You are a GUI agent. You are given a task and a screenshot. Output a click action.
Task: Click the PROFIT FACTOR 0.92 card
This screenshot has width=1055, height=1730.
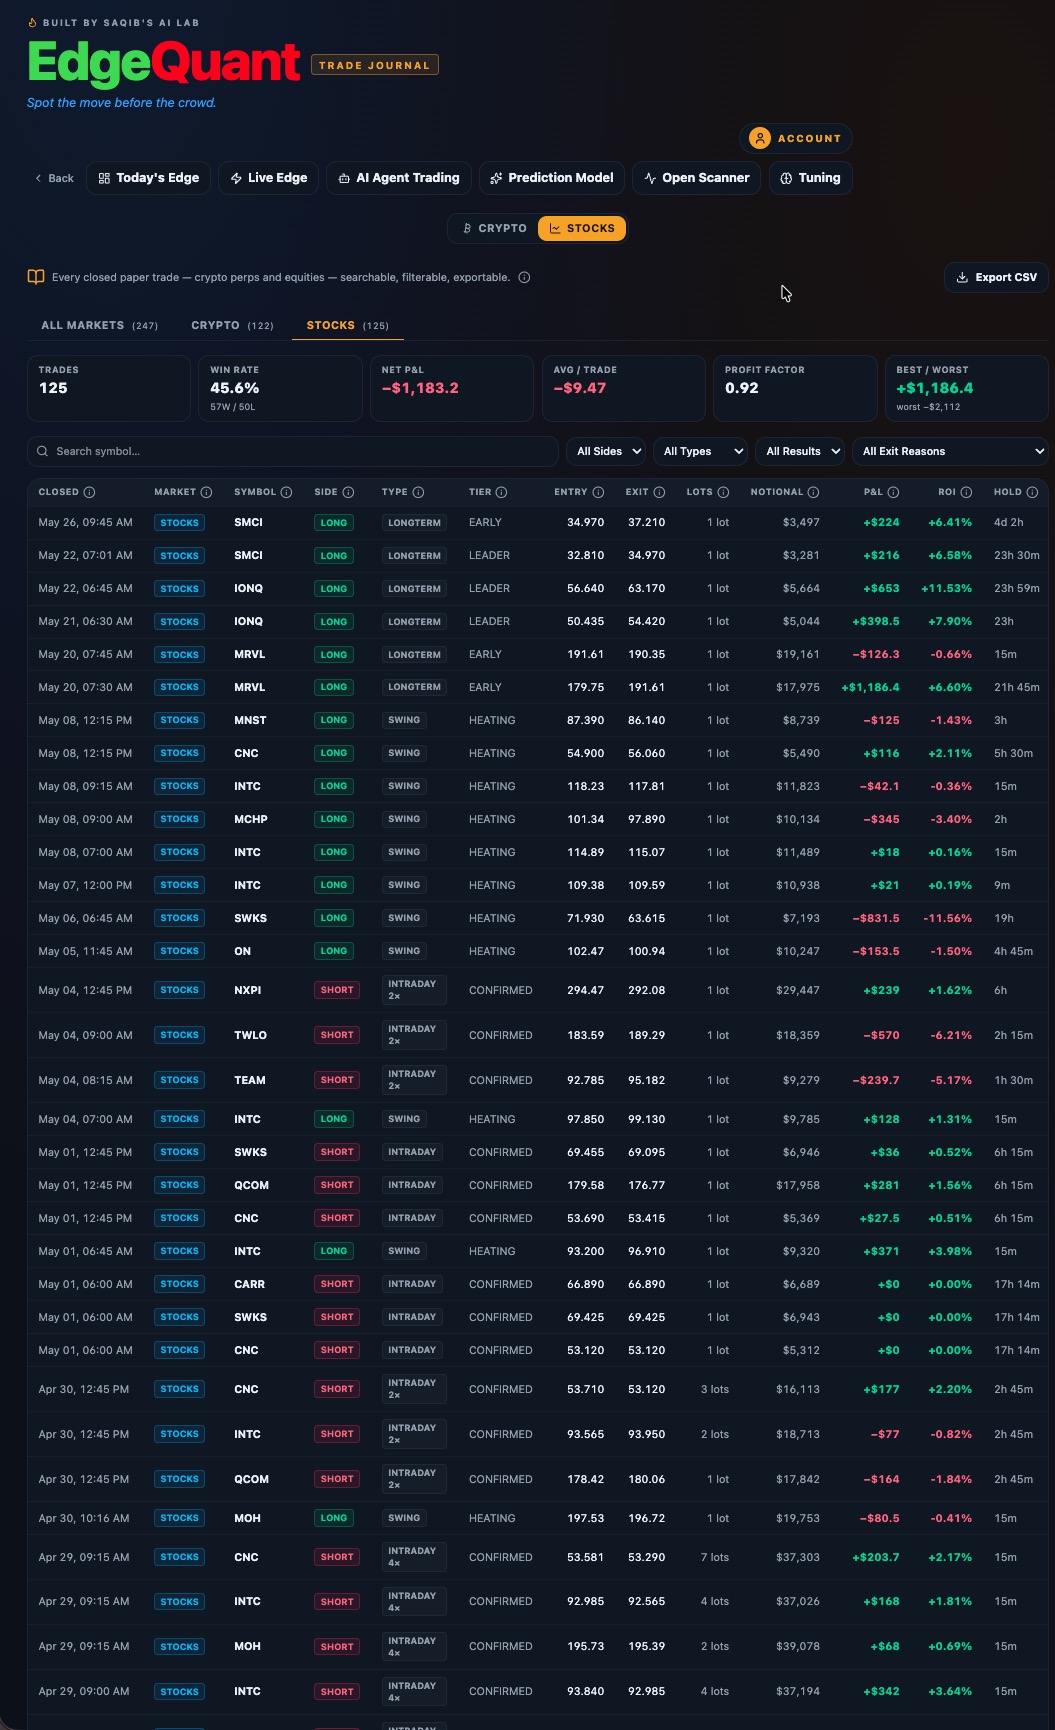click(795, 388)
